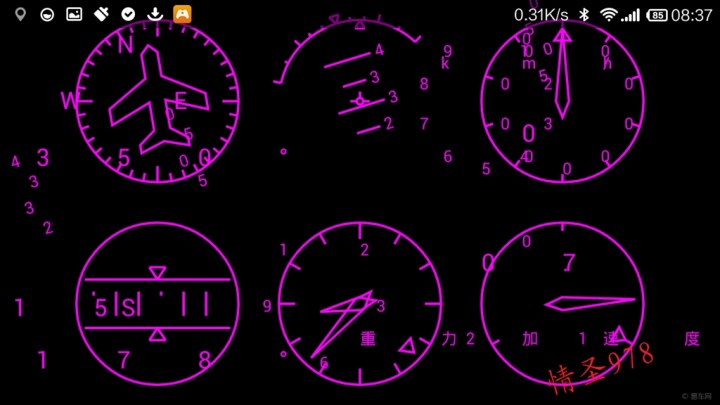Tap the checkmark notification icon
The image size is (720, 405).
pos(128,14)
